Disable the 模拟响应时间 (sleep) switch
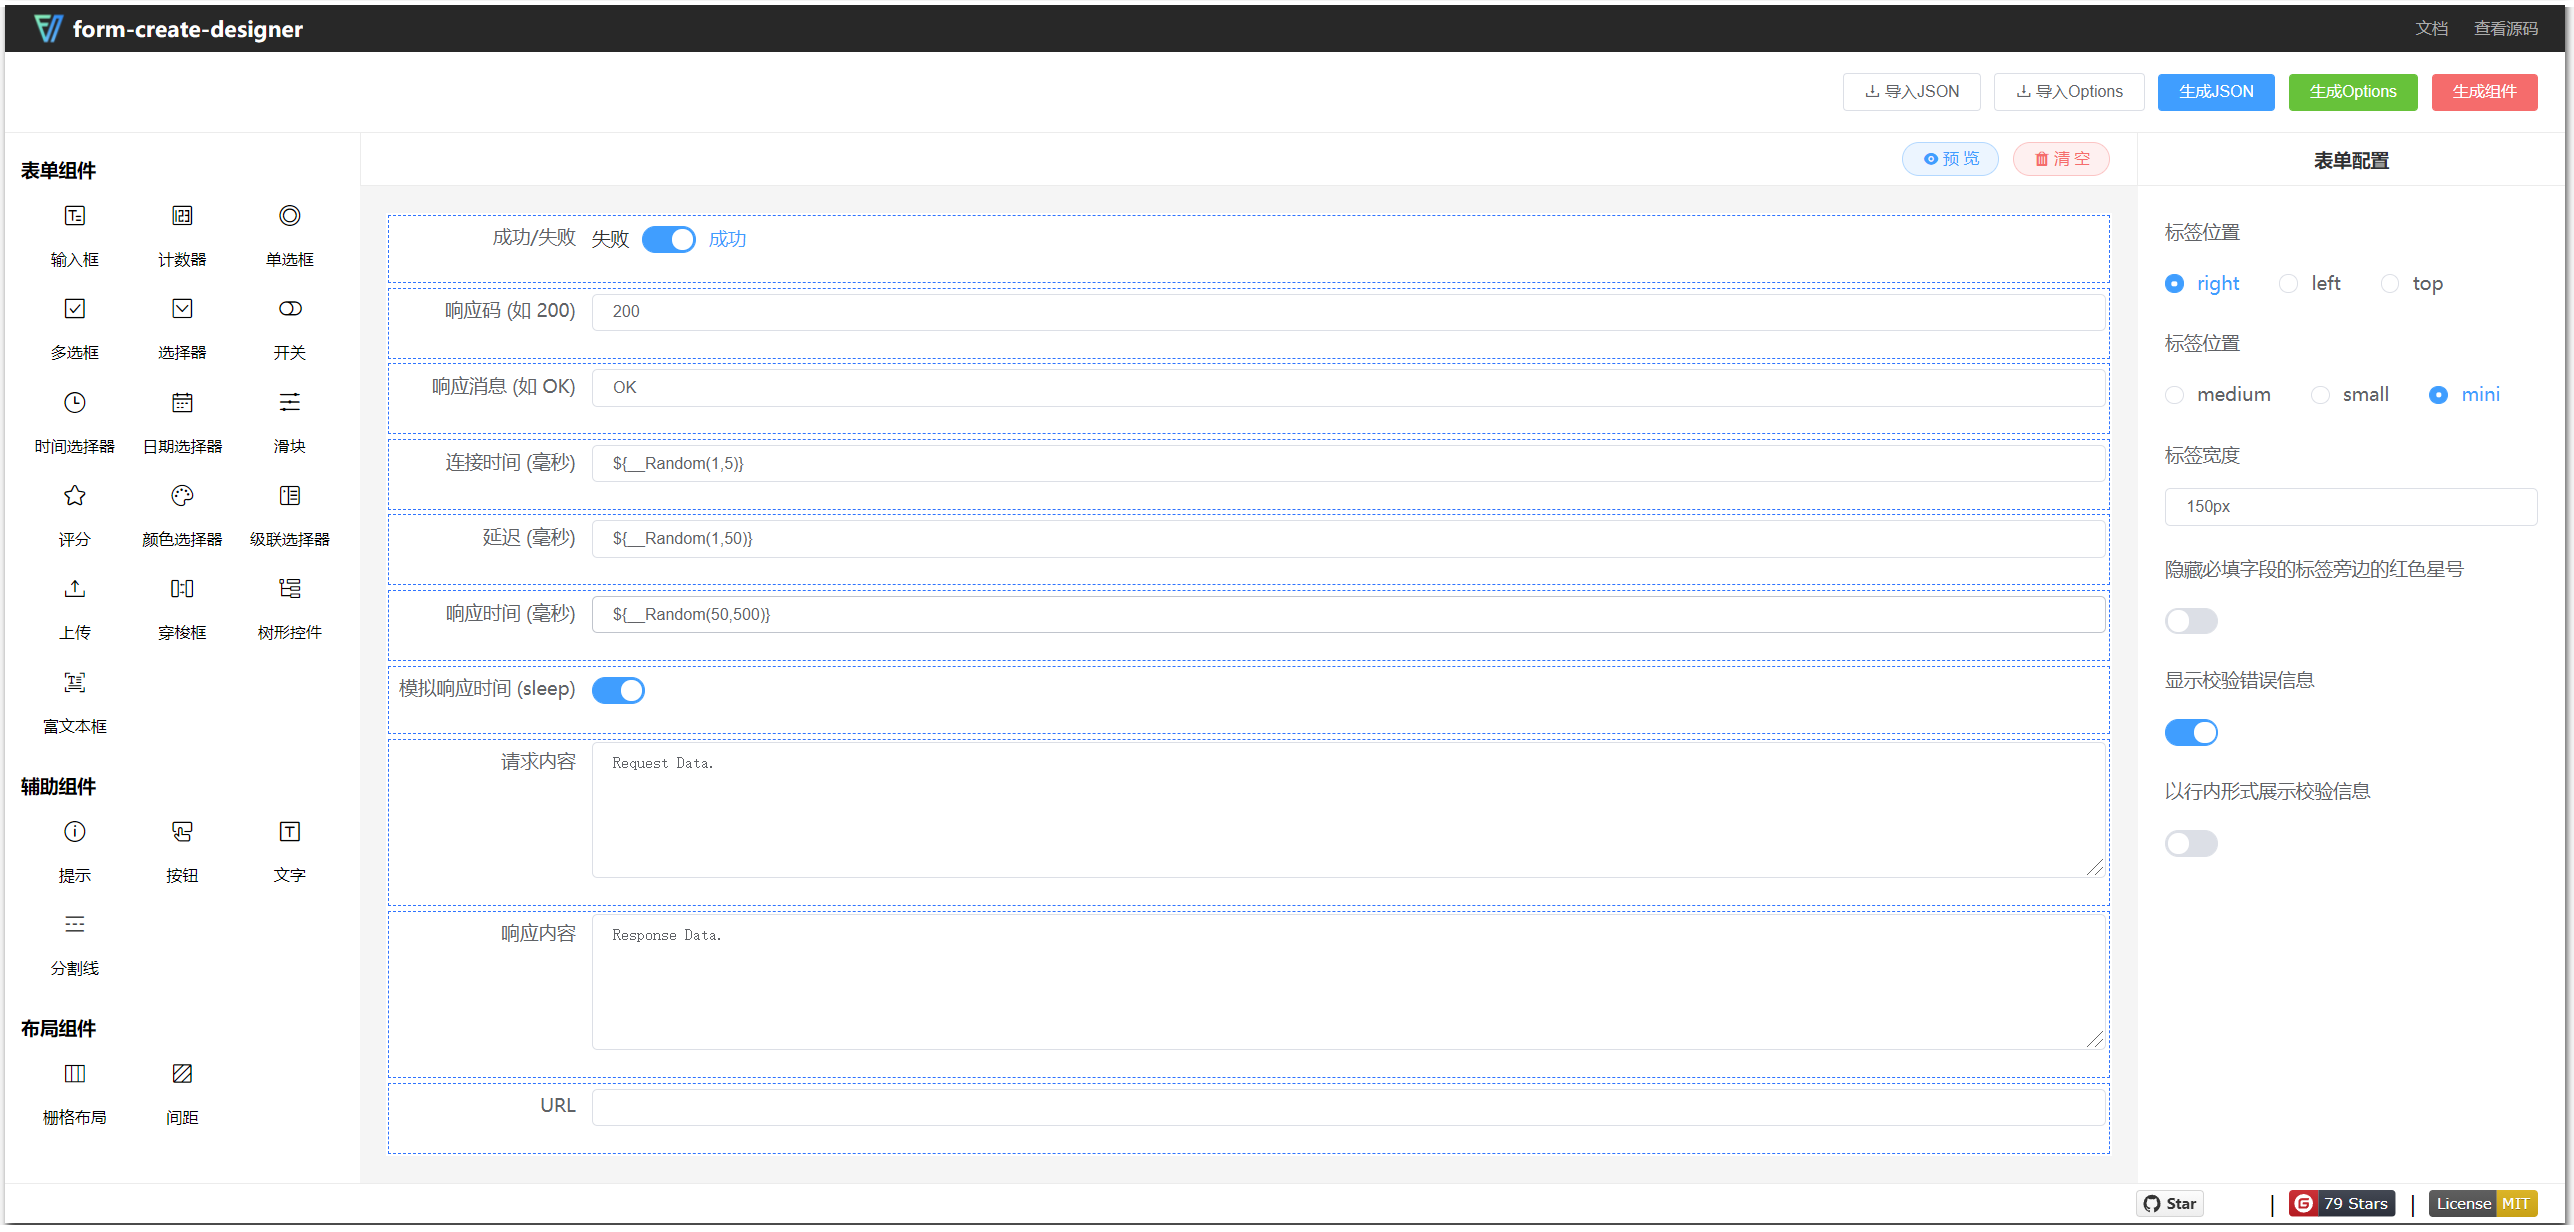This screenshot has height=1232, width=2574. click(618, 691)
